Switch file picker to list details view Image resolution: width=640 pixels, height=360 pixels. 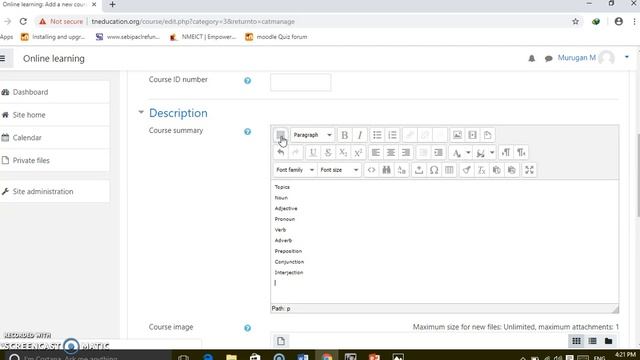pyautogui.click(x=592, y=341)
